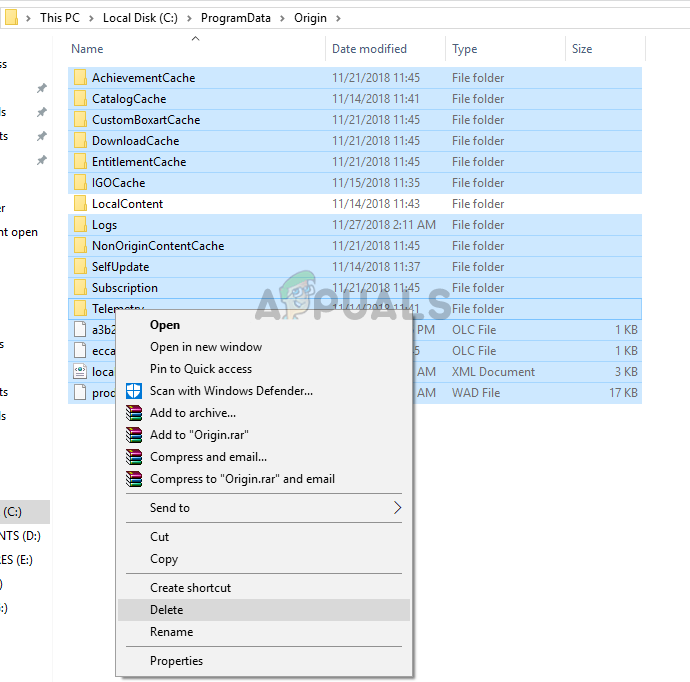The height and width of the screenshot is (682, 690).
Task: Choose Open in new window
Action: pyautogui.click(x=264, y=347)
